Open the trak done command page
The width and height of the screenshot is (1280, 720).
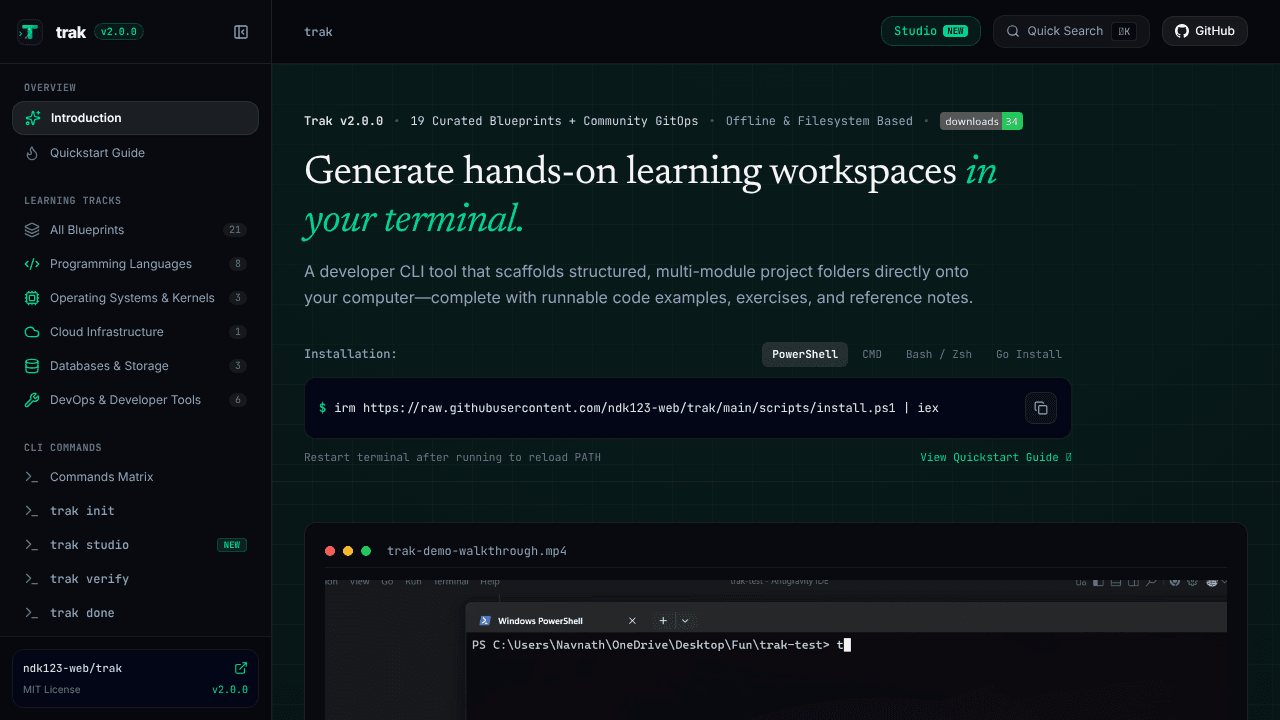pyautogui.click(x=135, y=613)
